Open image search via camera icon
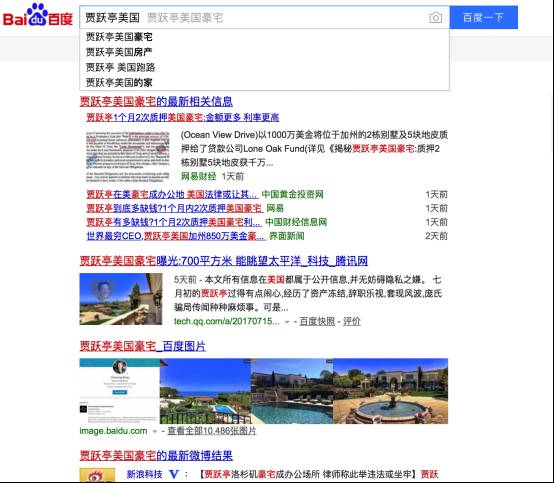Viewport: 554px width, 483px height. click(435, 17)
